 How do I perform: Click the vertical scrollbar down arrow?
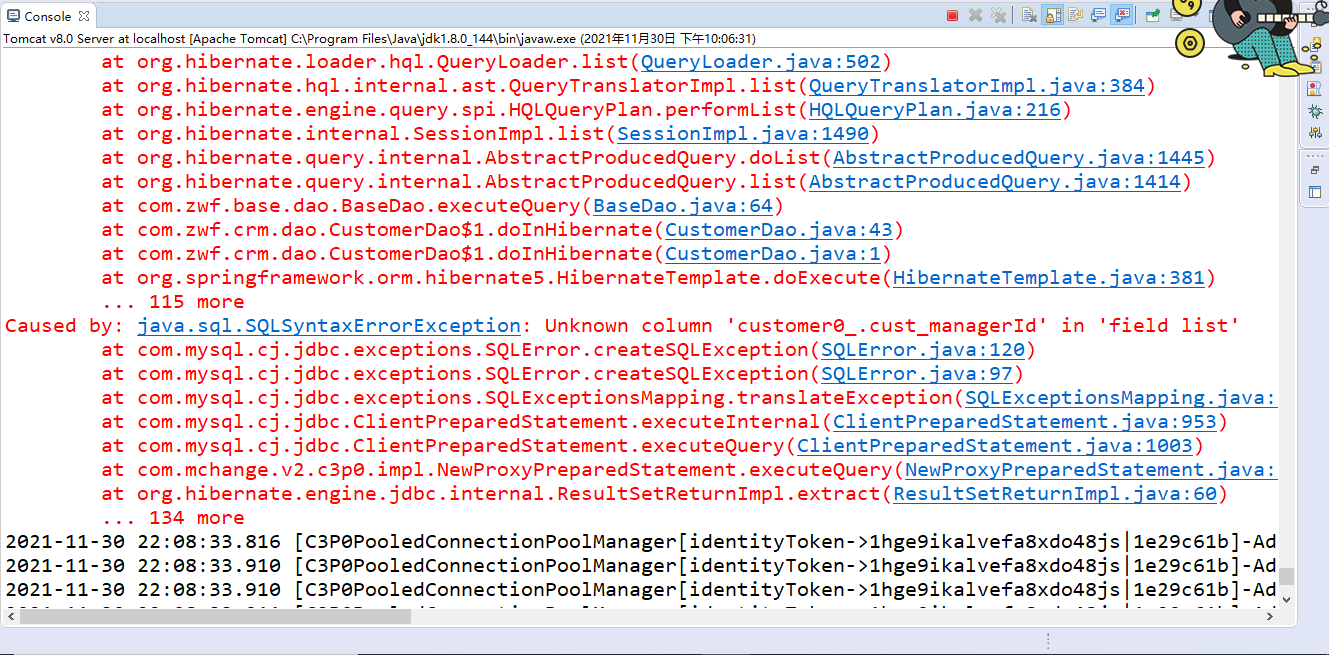point(1287,599)
